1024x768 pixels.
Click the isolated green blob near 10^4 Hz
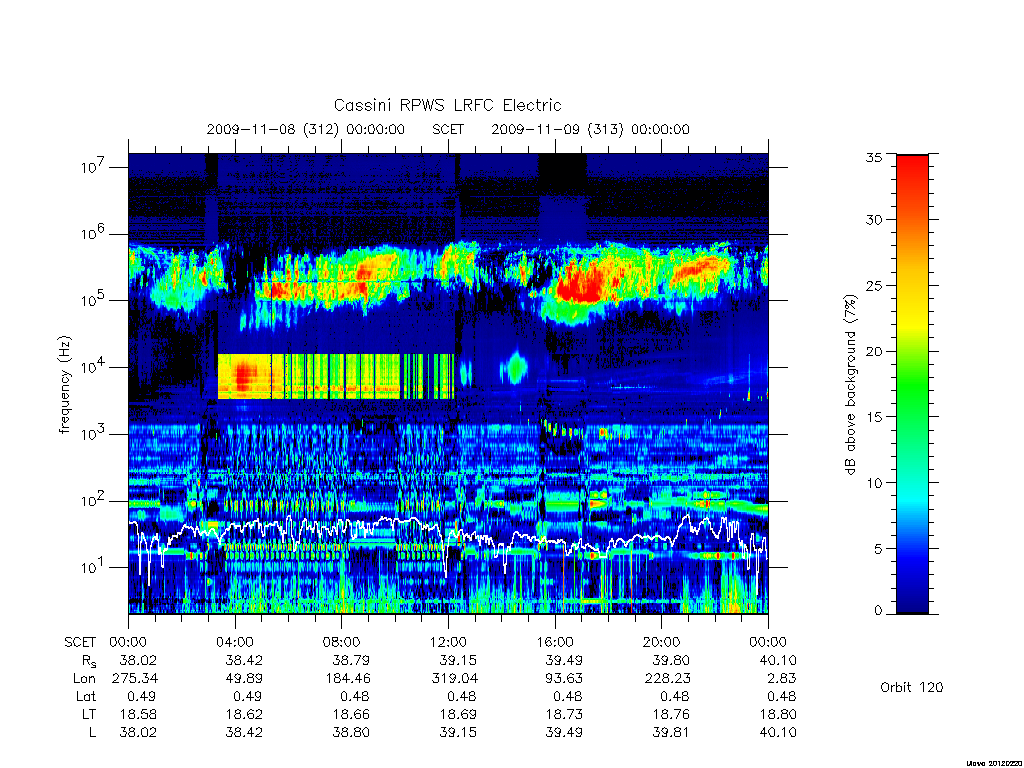pos(517,368)
